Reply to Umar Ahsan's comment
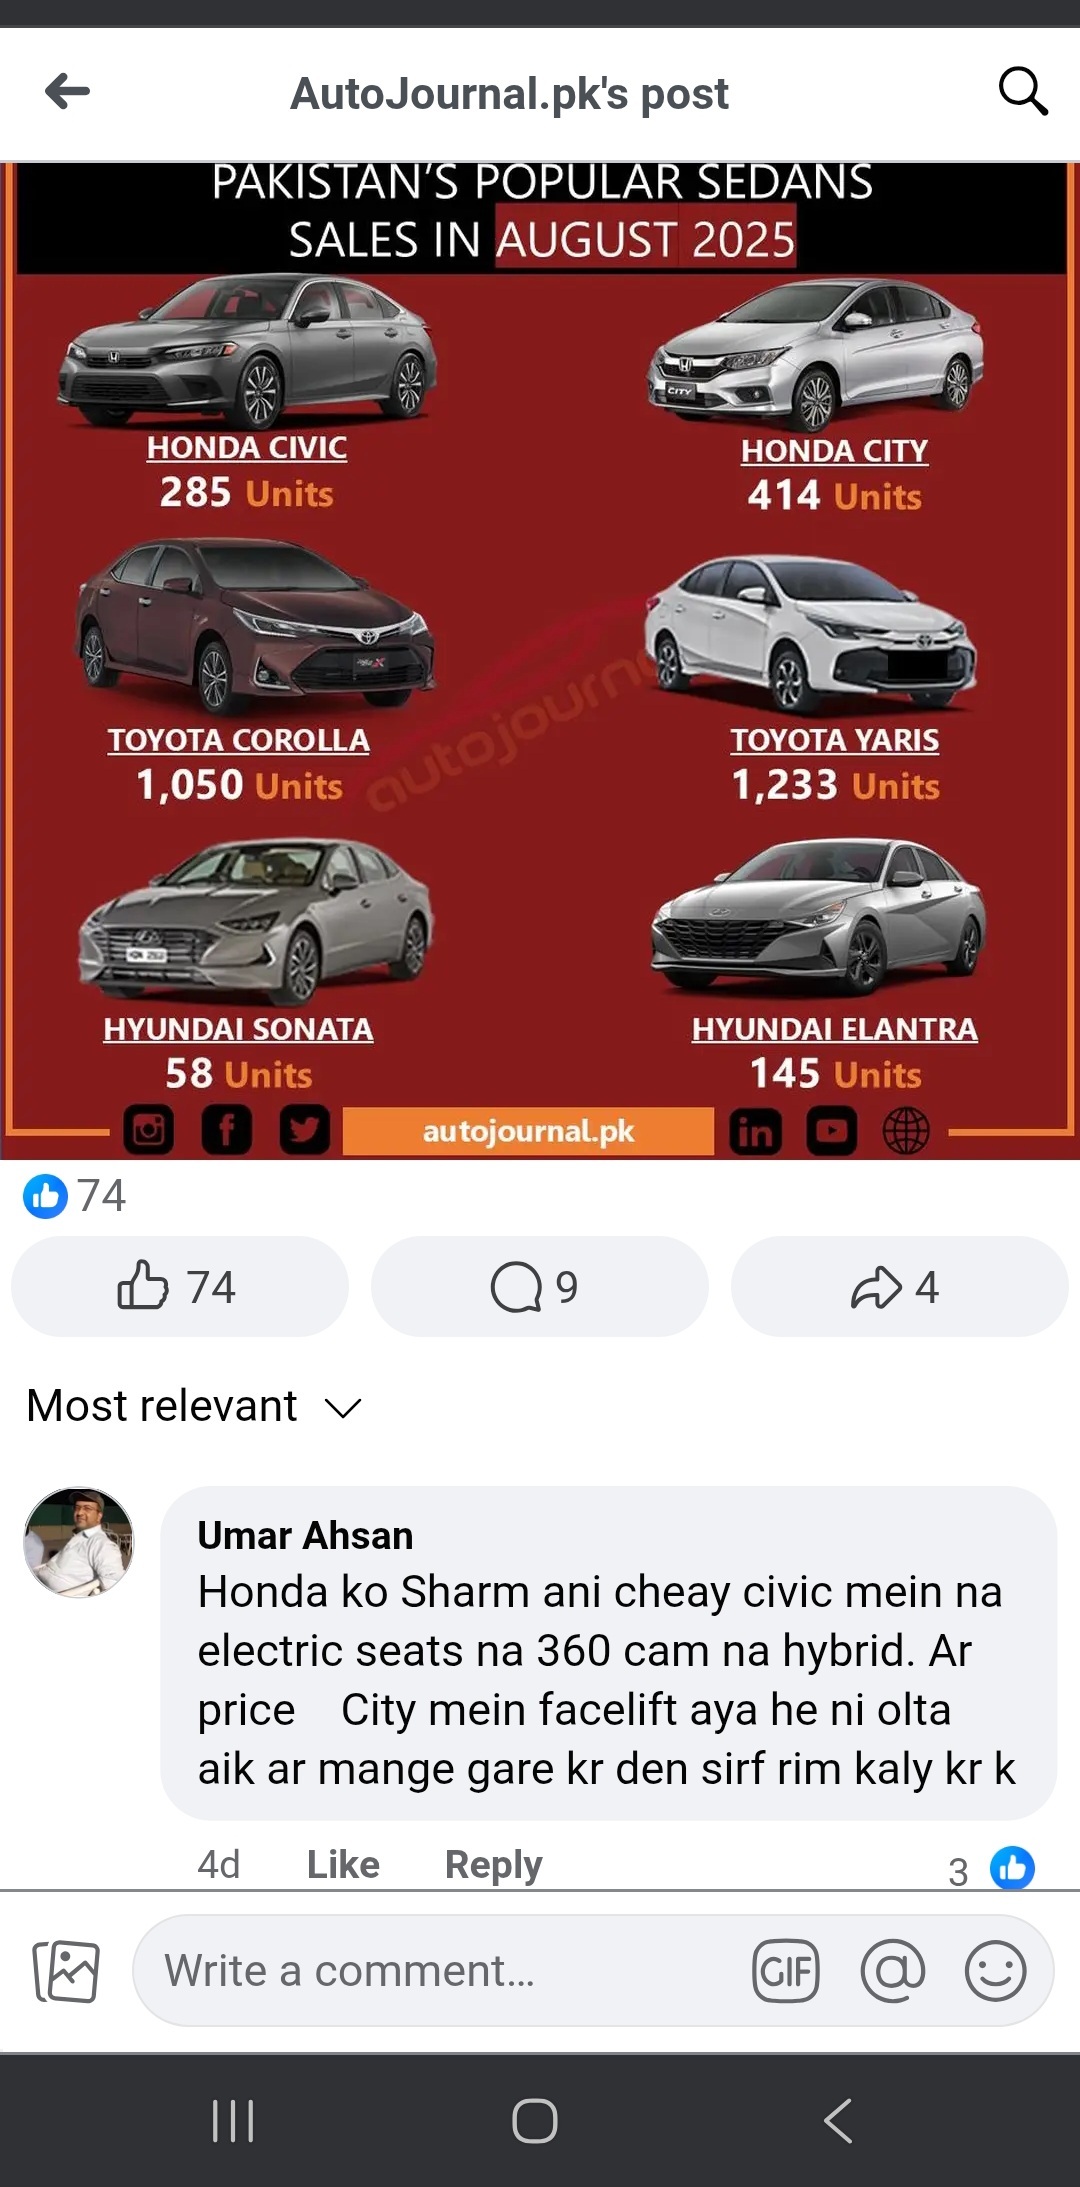 [493, 1864]
